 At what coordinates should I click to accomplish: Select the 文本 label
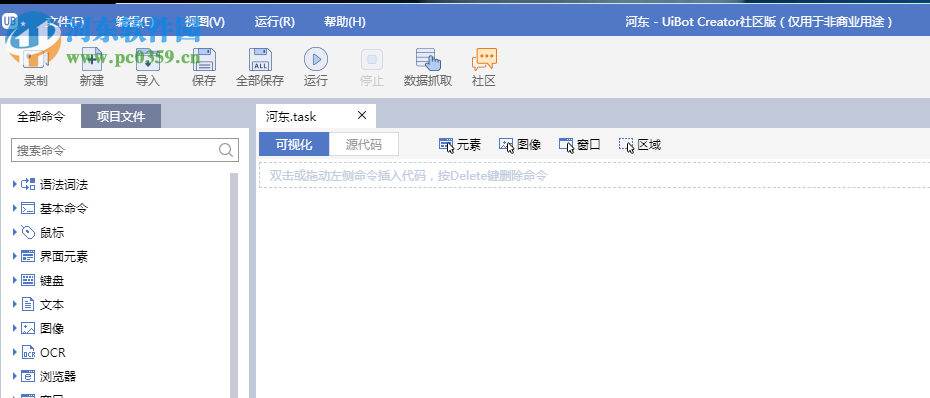(x=52, y=304)
